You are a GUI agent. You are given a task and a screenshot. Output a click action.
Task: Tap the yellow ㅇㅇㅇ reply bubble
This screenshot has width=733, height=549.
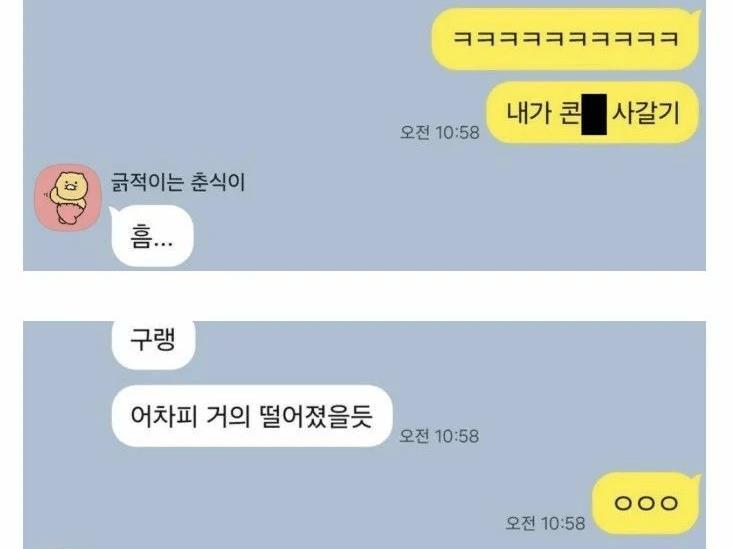647,503
